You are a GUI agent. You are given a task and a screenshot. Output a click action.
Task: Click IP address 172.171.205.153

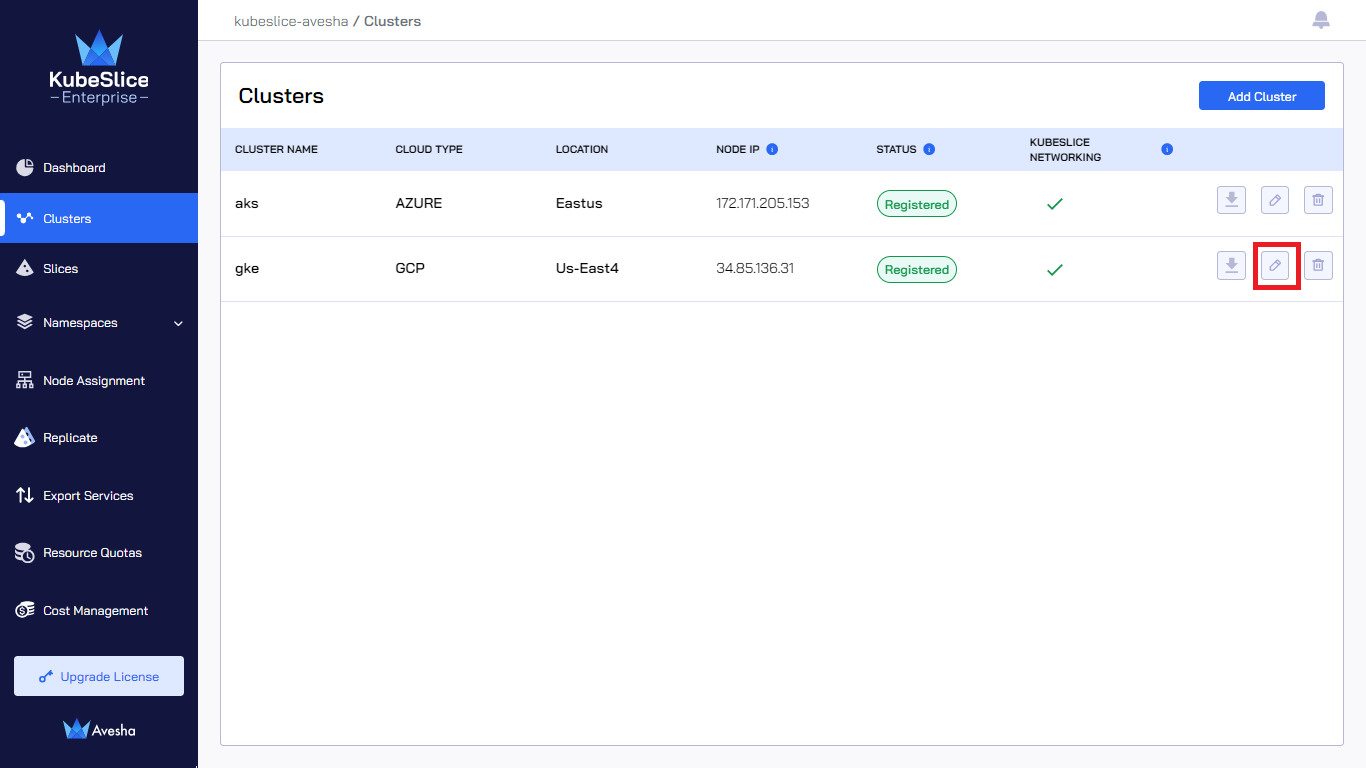(763, 203)
